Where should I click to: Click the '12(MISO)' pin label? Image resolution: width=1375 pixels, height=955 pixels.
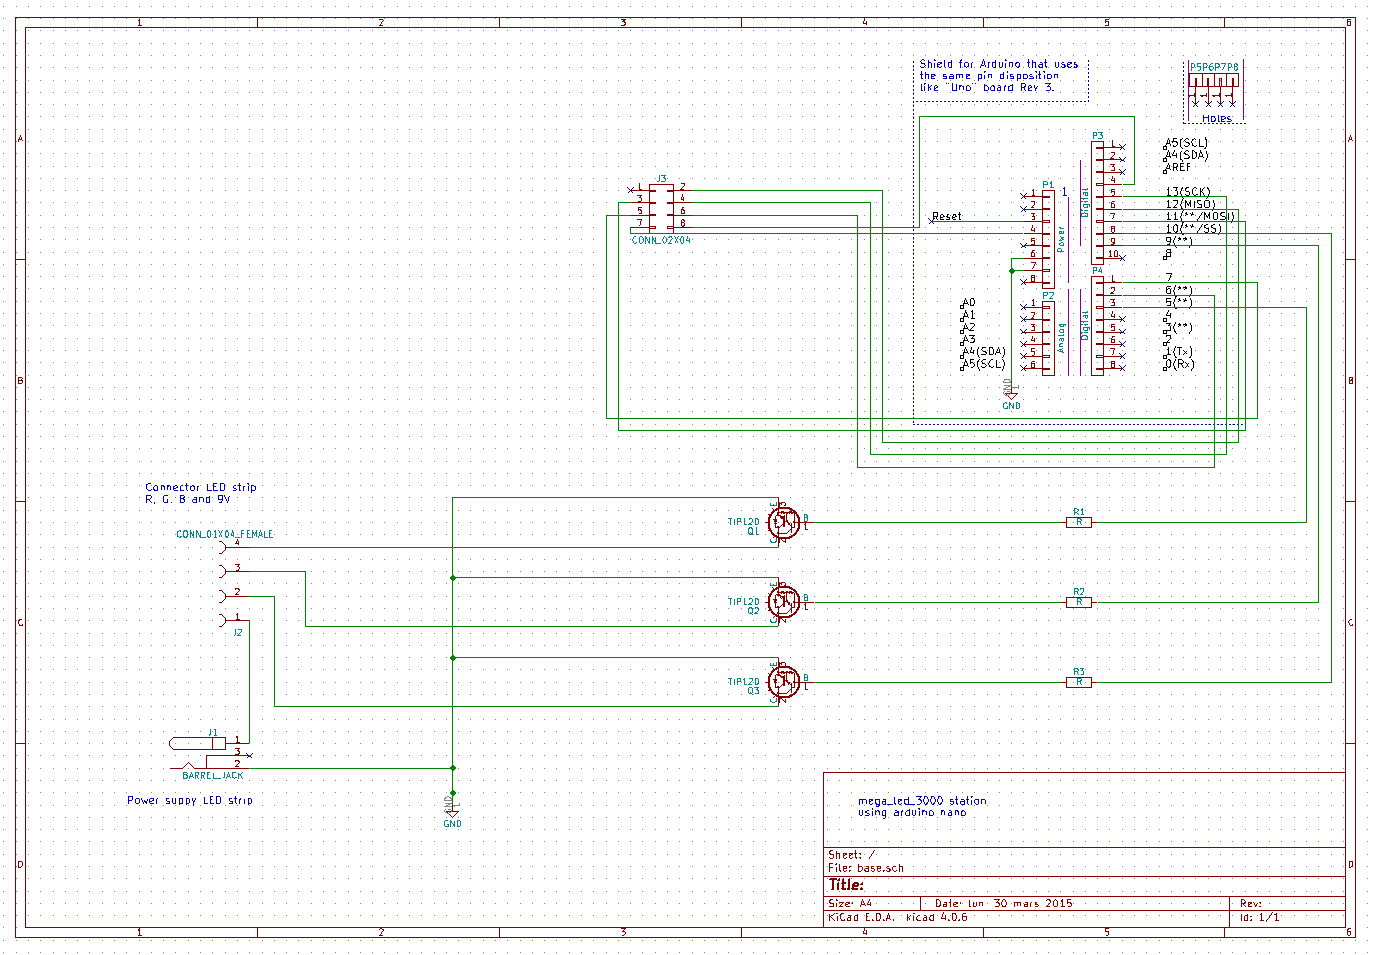pyautogui.click(x=1190, y=204)
